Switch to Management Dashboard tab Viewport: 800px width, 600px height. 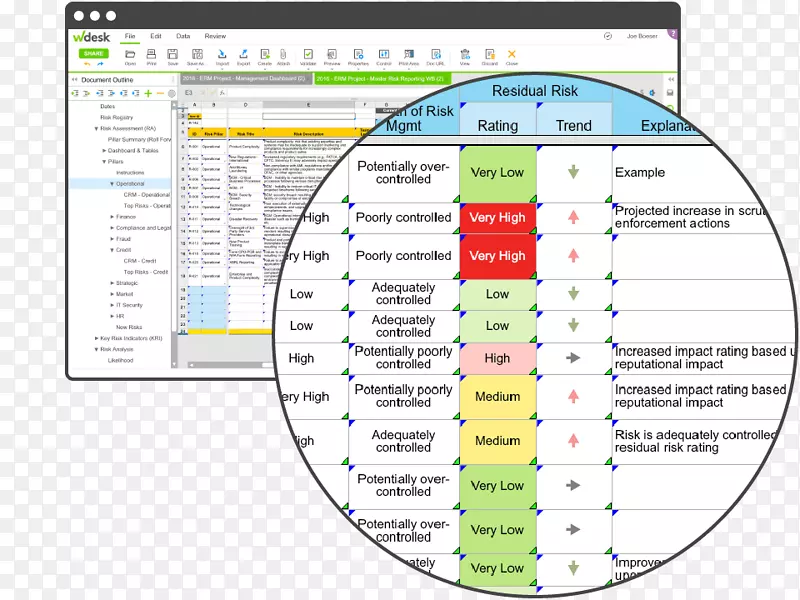tap(243, 78)
